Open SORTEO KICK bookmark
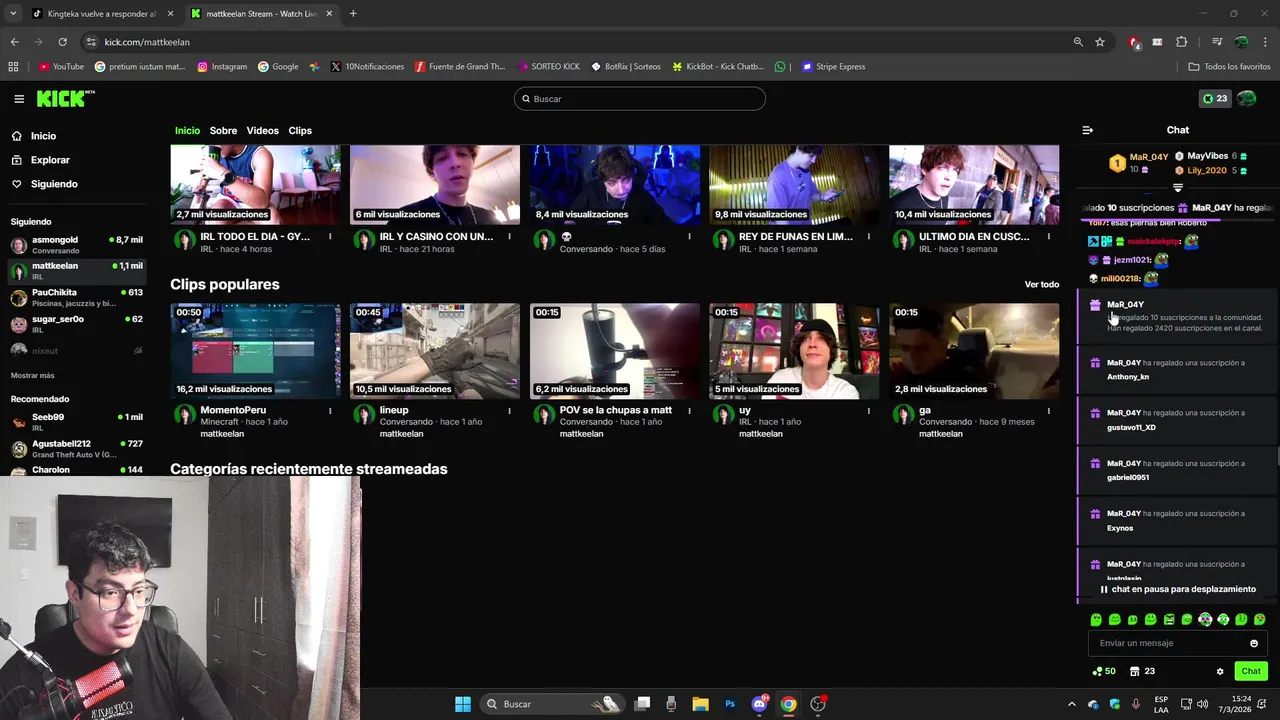 point(549,67)
